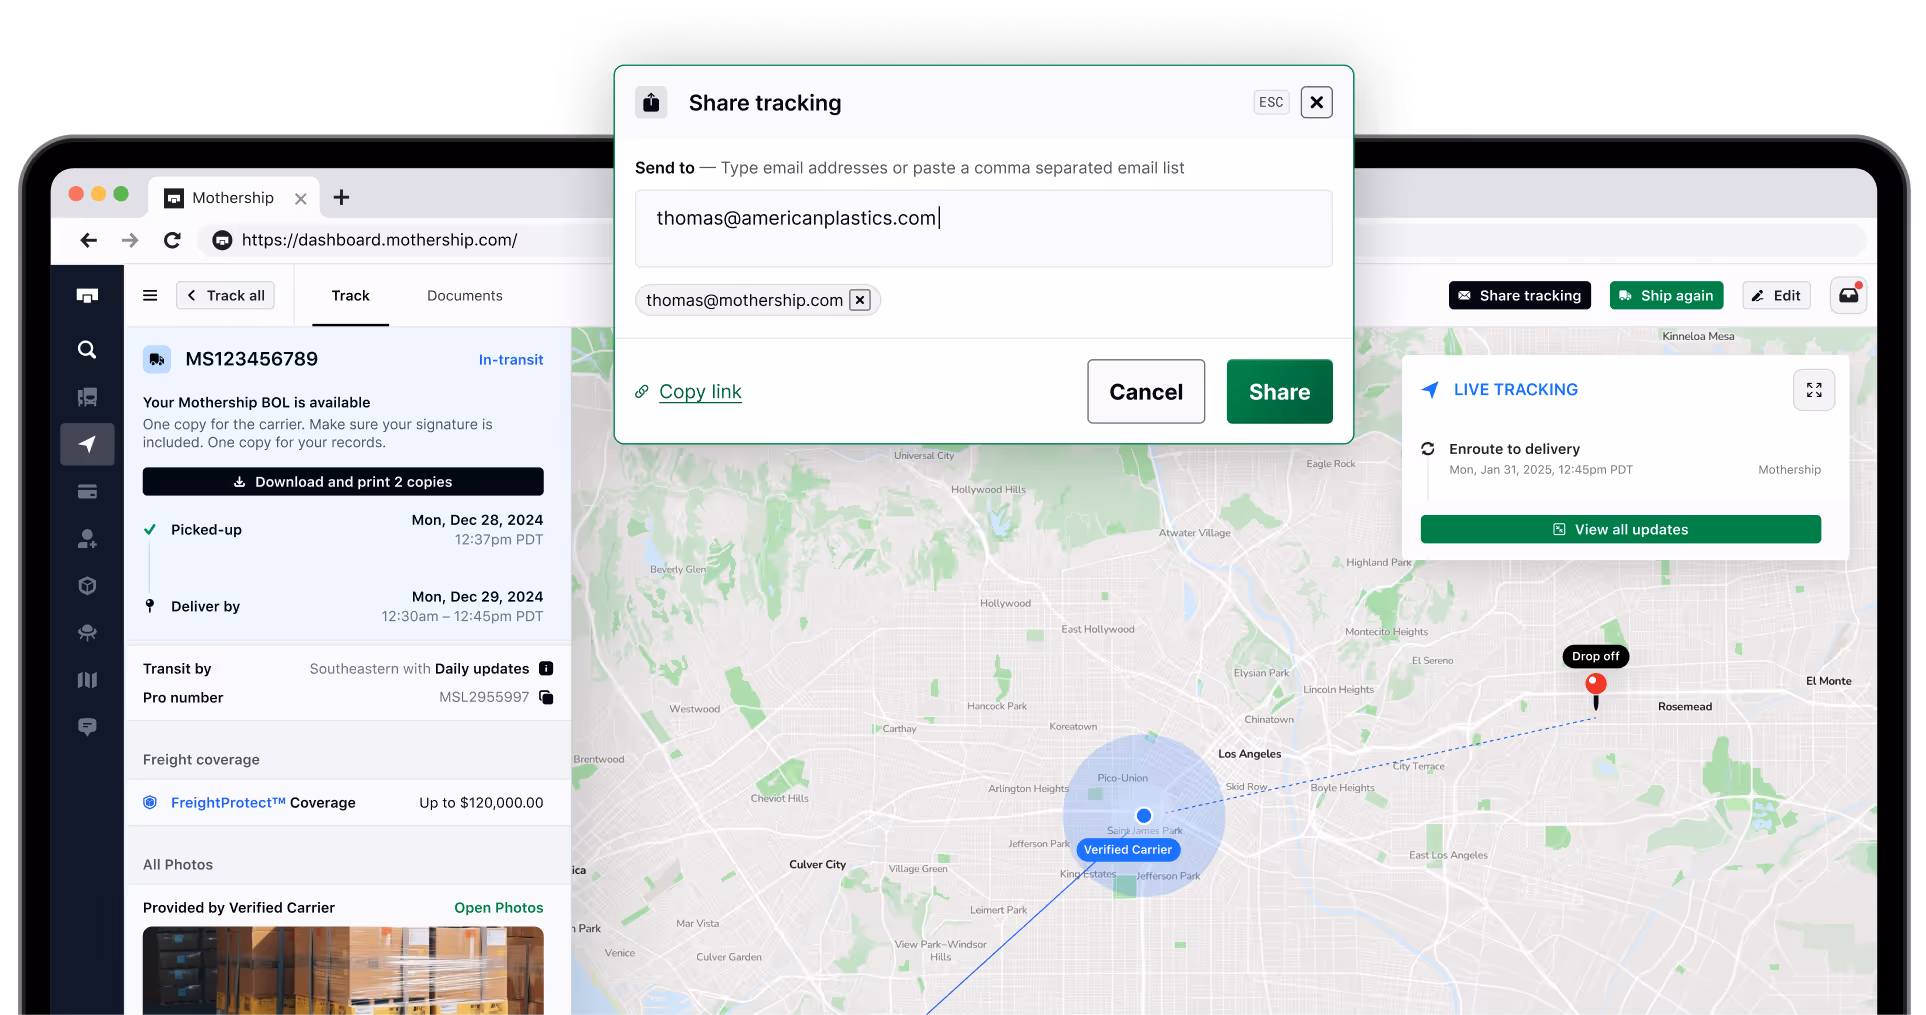Expand the live tracking map fullscreen icon
This screenshot has width=1926, height=1015.
pyautogui.click(x=1814, y=390)
